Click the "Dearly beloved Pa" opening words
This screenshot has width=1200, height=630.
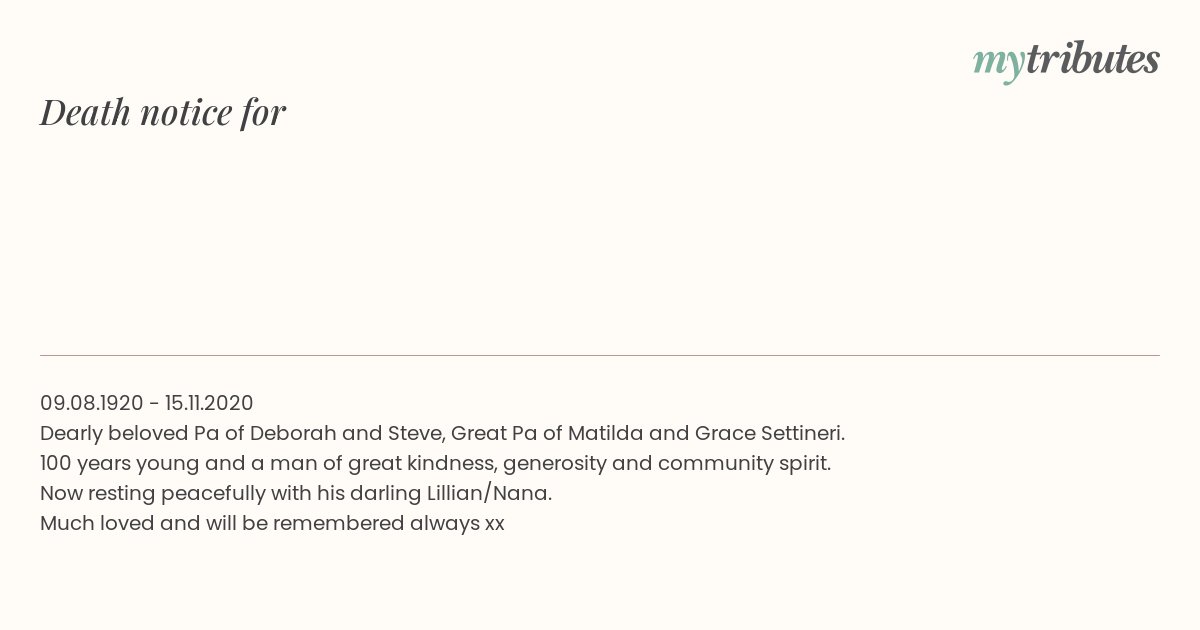point(122,433)
